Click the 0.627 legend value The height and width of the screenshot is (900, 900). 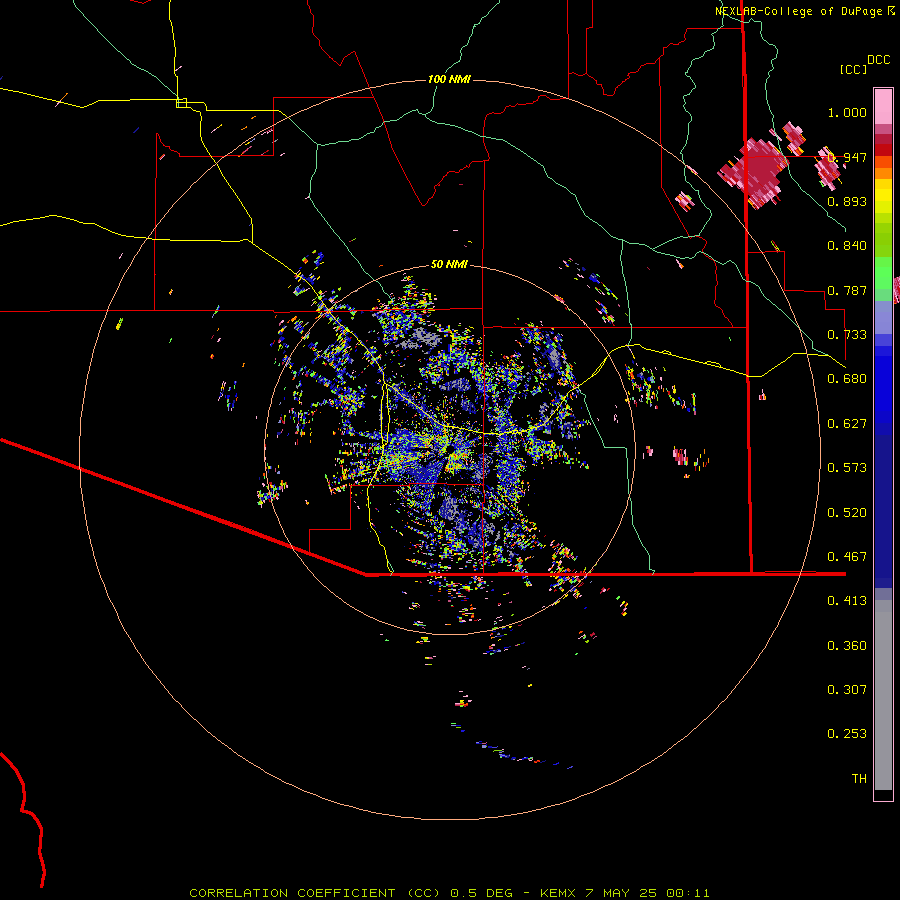(x=847, y=424)
